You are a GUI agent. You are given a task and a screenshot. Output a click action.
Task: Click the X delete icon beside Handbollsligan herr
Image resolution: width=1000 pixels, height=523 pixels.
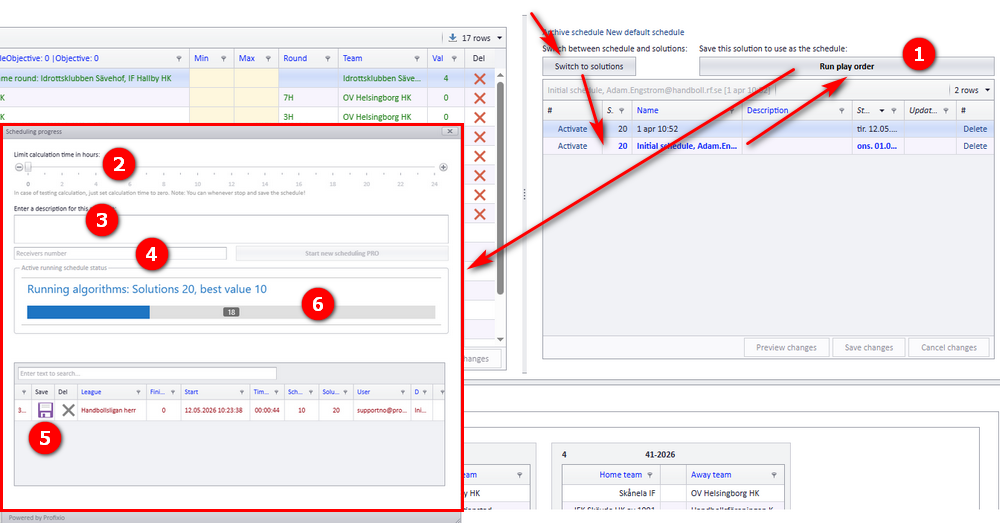pyautogui.click(x=68, y=410)
